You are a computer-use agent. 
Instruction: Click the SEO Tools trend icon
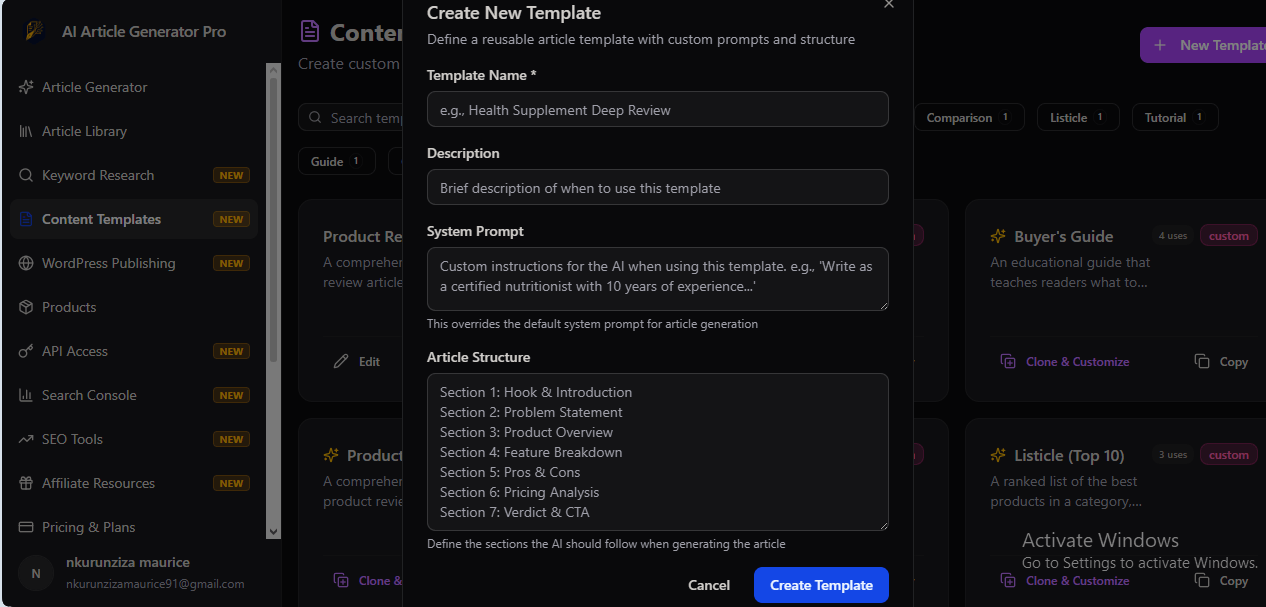point(26,439)
